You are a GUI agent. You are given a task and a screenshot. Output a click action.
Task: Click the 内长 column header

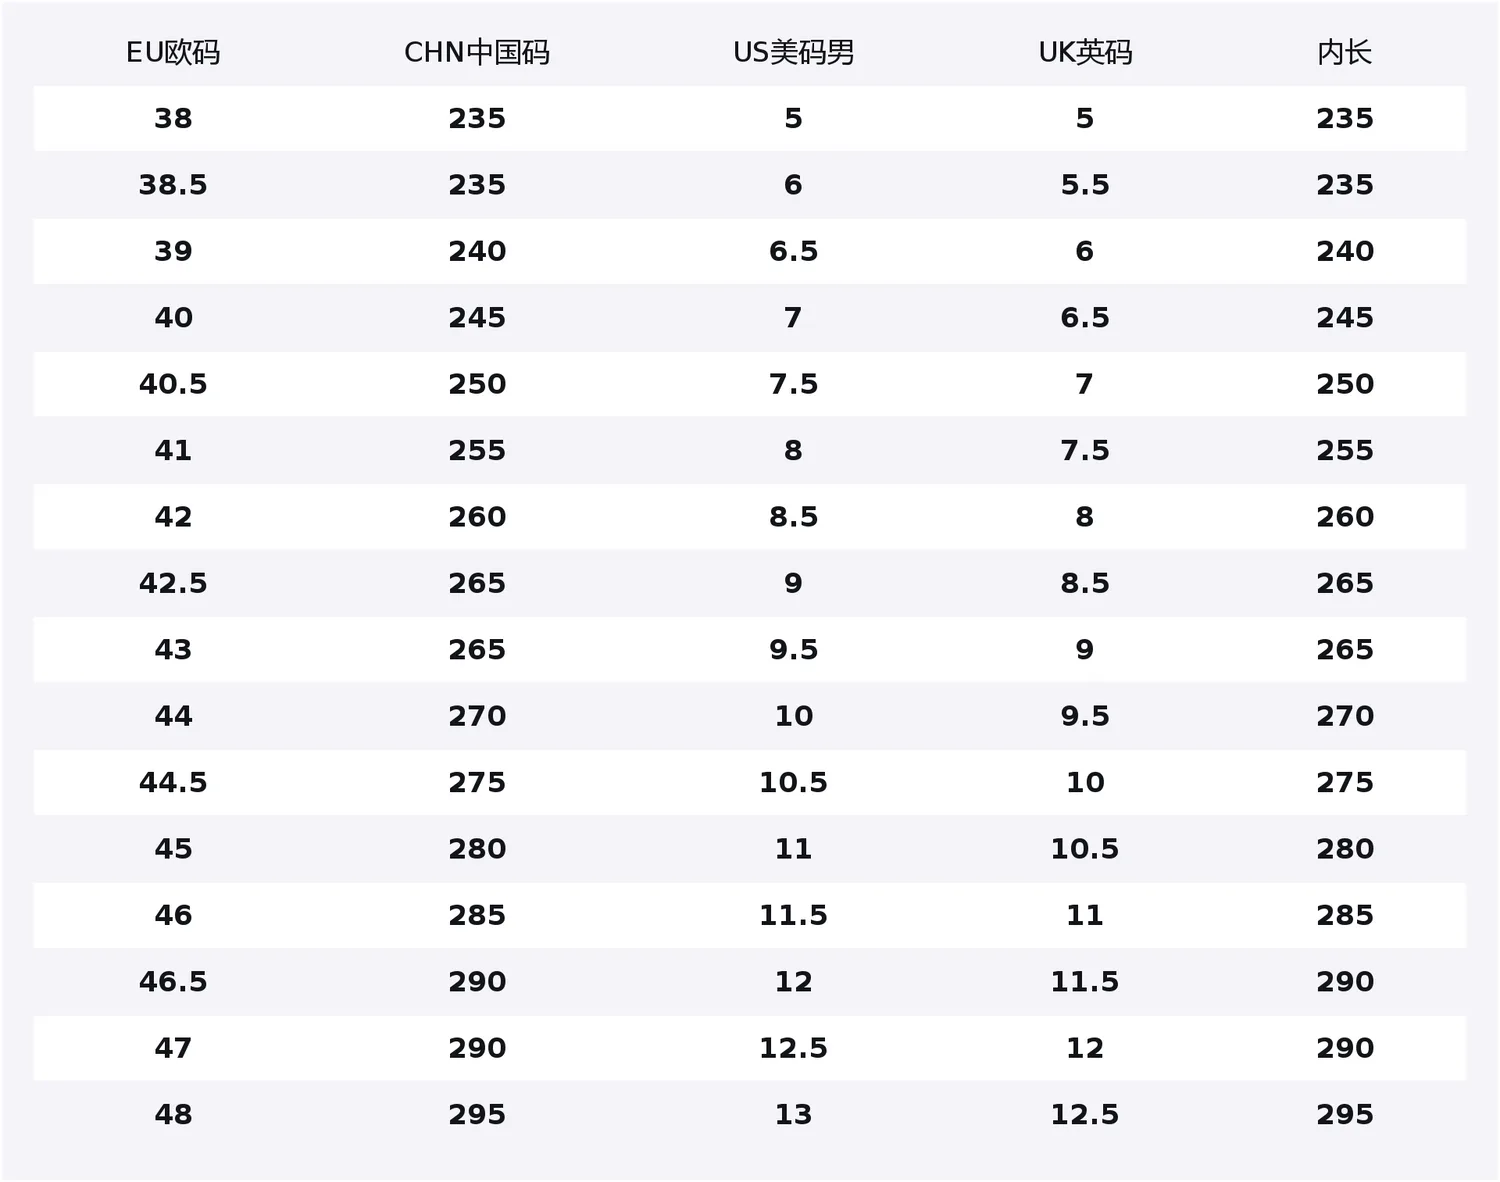1345,52
